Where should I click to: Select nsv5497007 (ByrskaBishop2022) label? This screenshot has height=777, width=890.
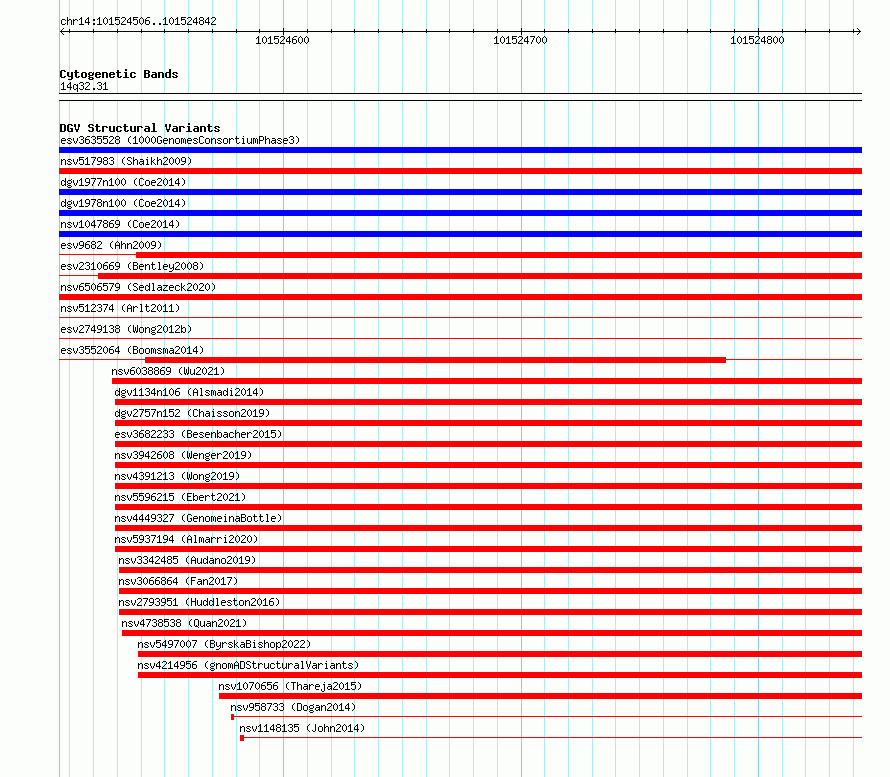pos(224,644)
